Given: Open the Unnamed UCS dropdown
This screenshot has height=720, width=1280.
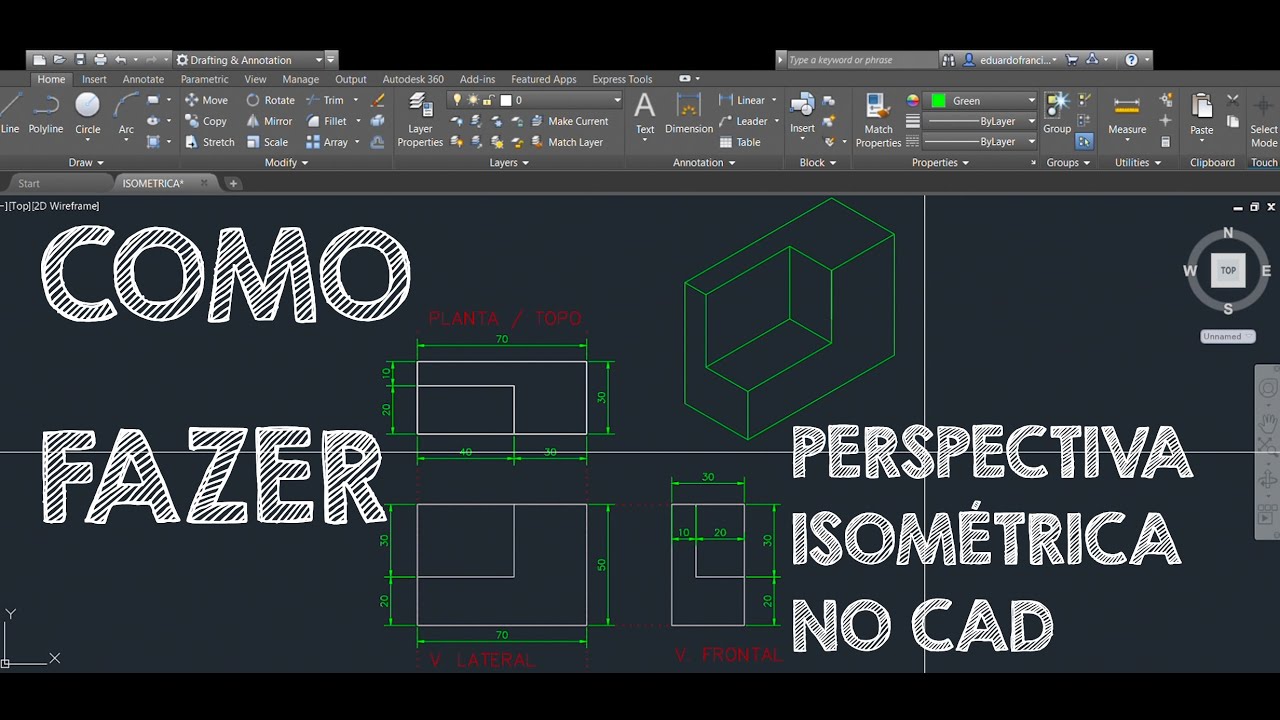Looking at the screenshot, I should pos(1227,336).
